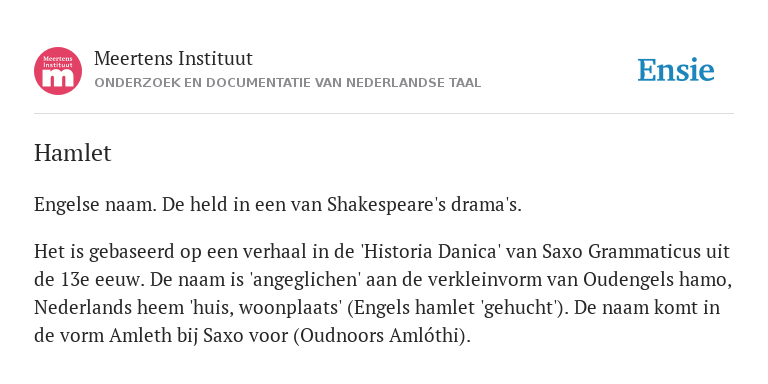The height and width of the screenshot is (384, 768).
Task: Click the name Amleth in last line
Action: (139, 336)
